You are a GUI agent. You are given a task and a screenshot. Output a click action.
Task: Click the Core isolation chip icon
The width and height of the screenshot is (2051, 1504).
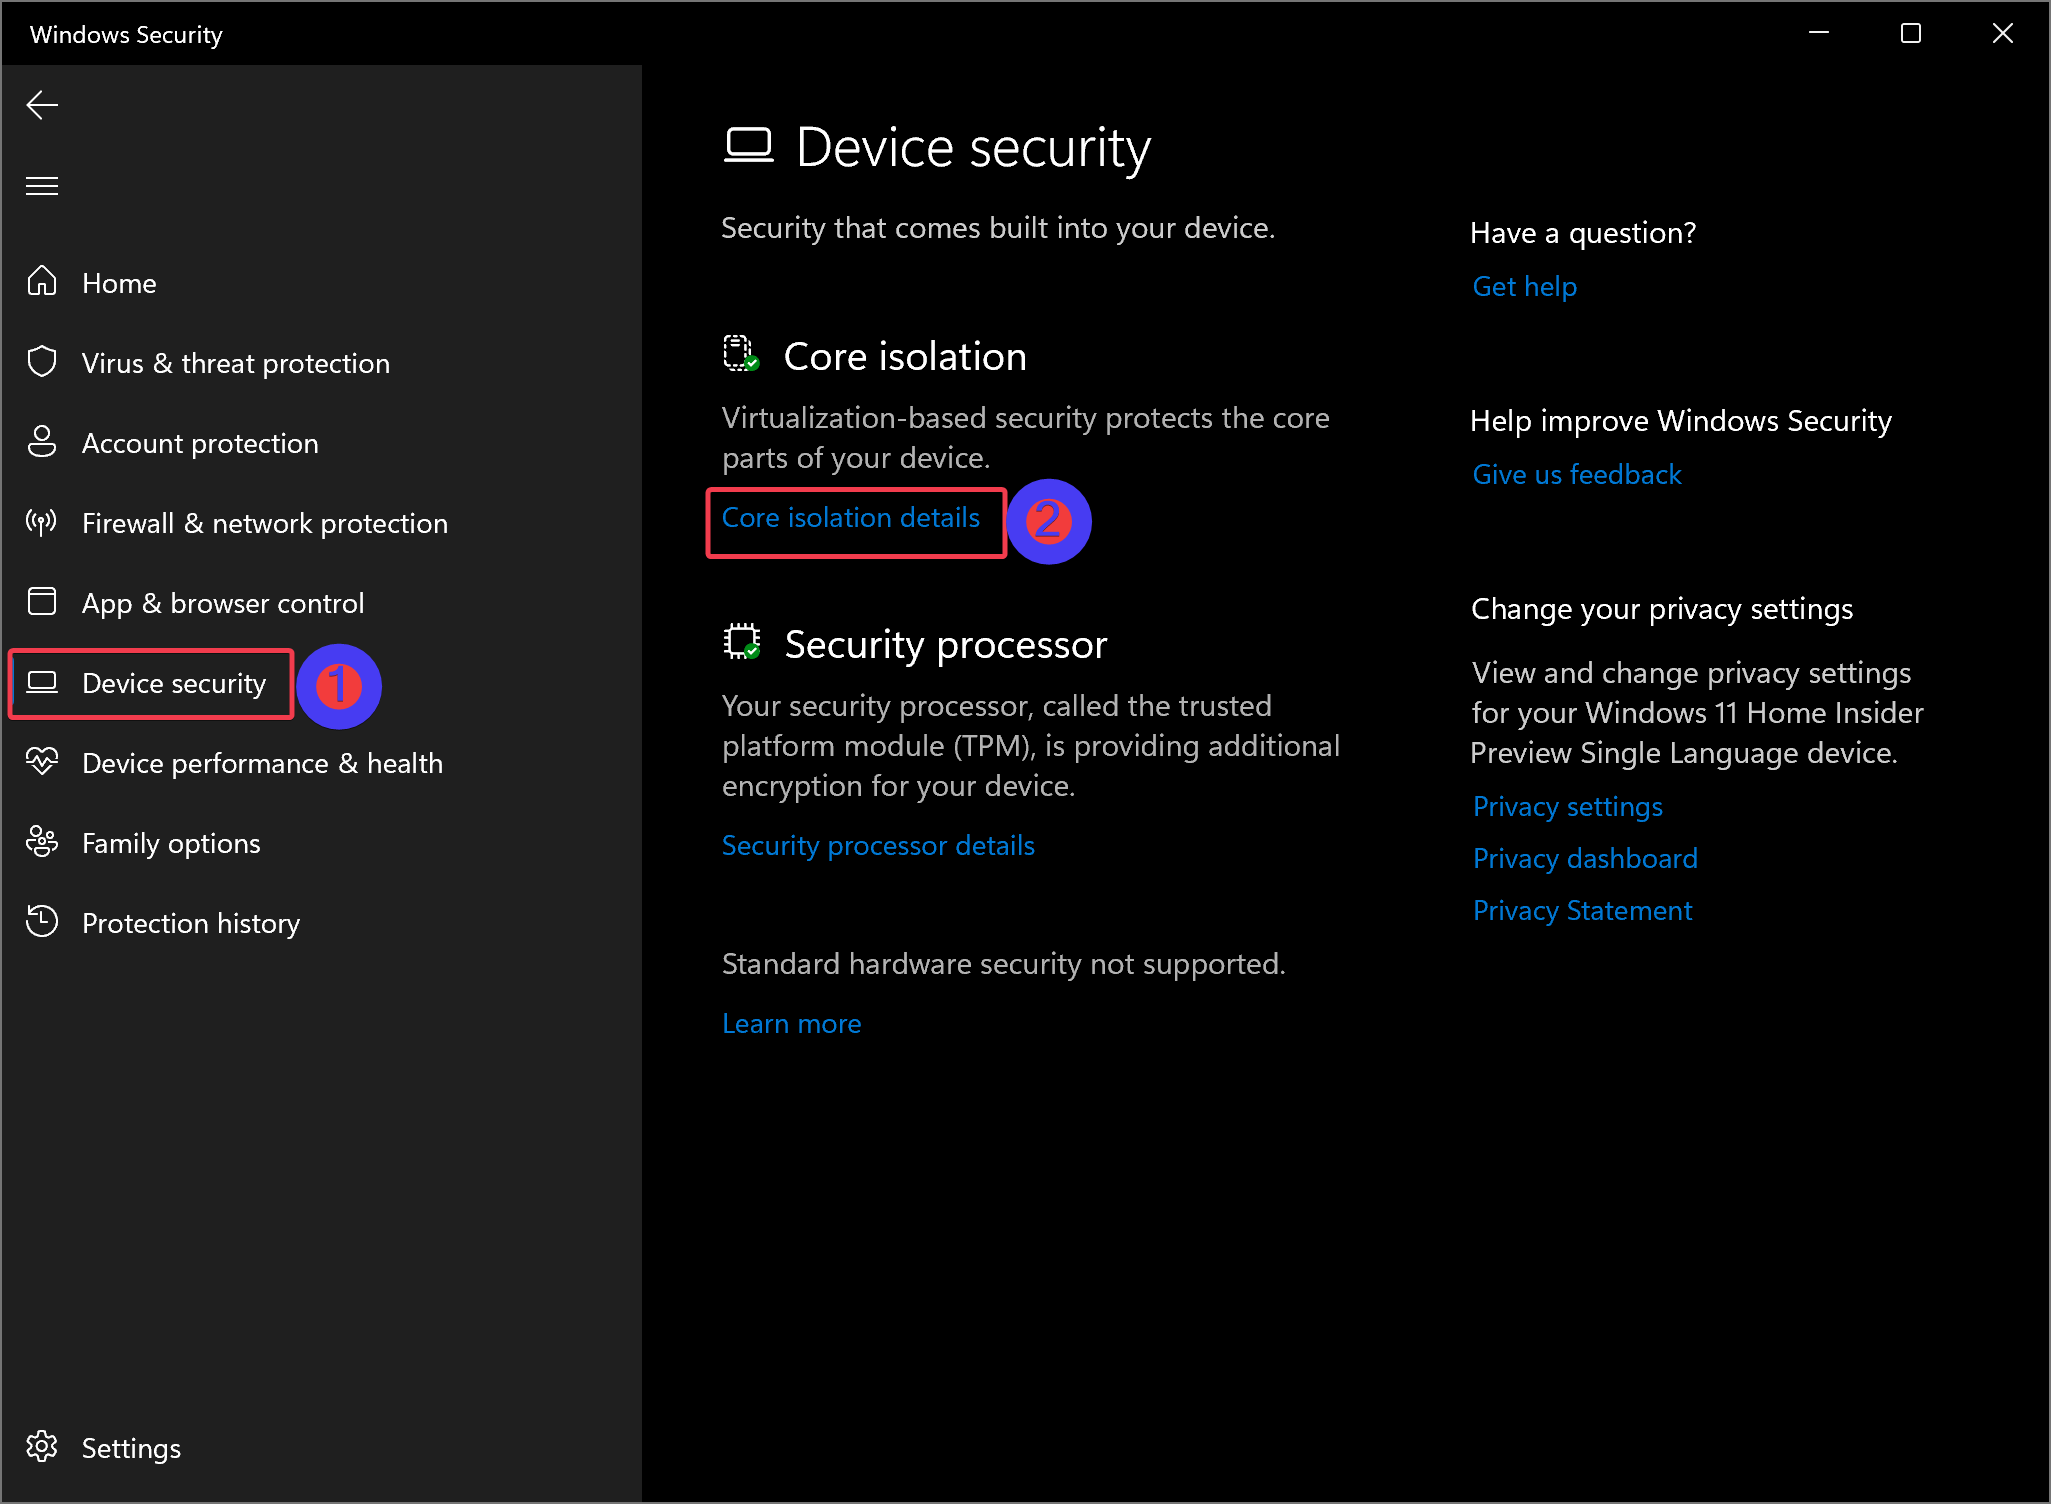pos(741,353)
